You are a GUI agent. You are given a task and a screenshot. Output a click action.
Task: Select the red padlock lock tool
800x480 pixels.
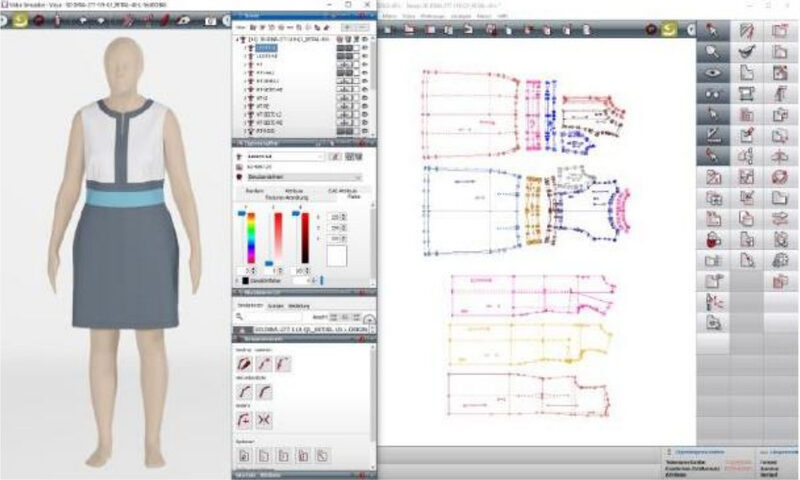pyautogui.click(x=712, y=240)
